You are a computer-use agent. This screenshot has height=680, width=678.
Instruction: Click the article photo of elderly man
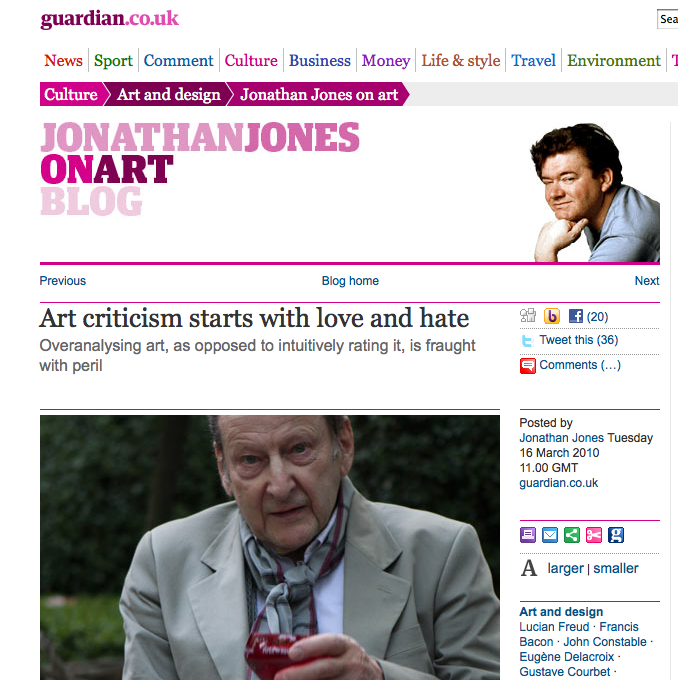270,547
